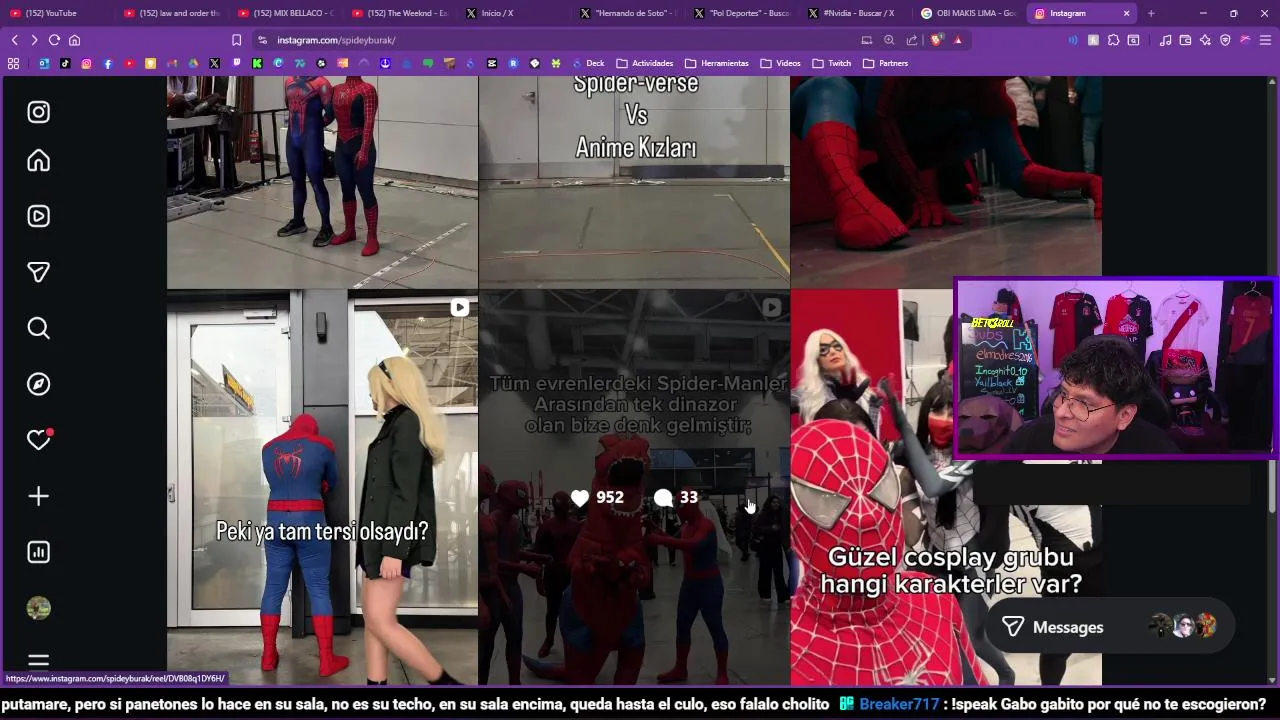Reload the current page
Image resolution: width=1280 pixels, height=720 pixels.
click(54, 40)
